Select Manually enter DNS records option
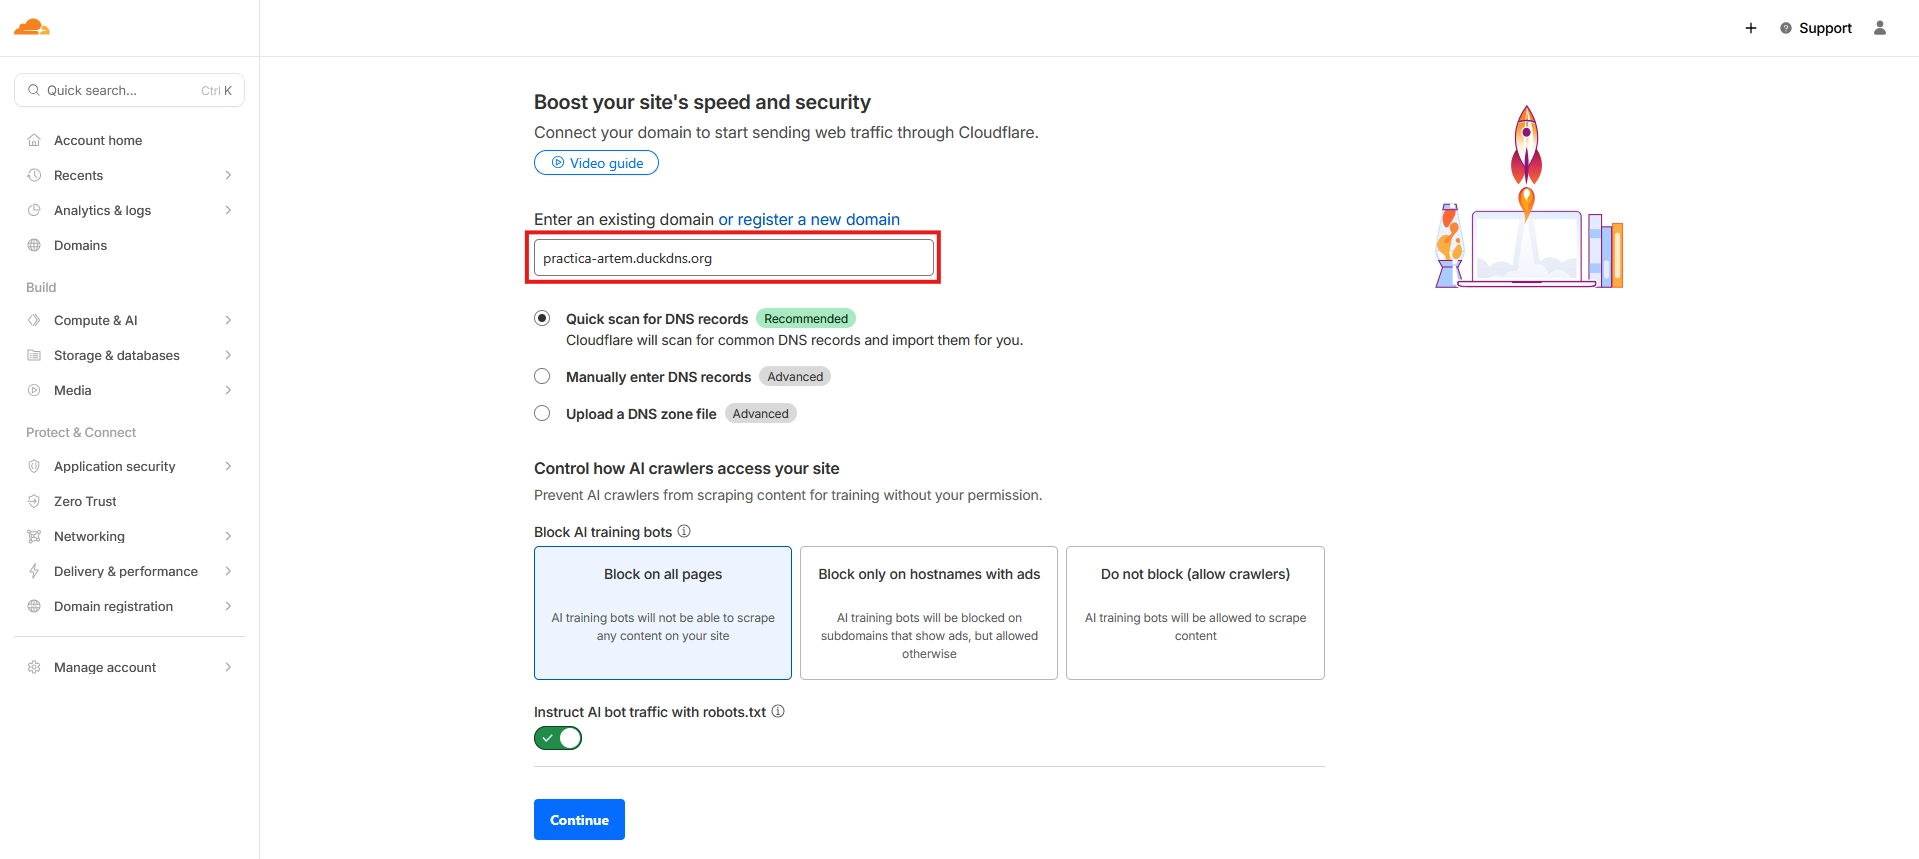The width and height of the screenshot is (1919, 859). 542,377
